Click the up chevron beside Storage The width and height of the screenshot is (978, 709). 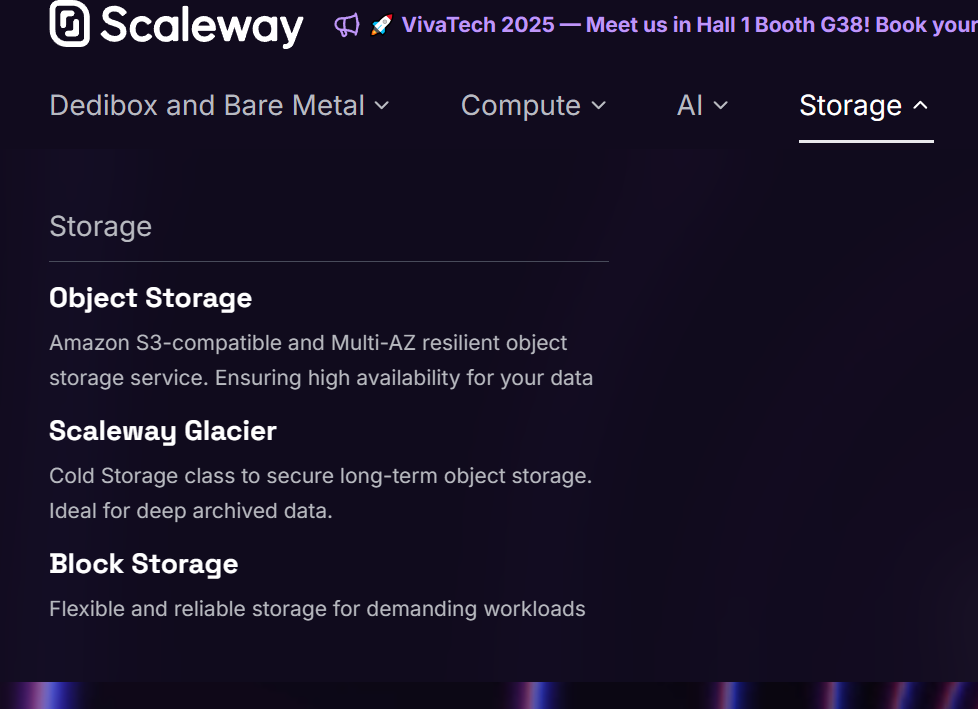tap(921, 105)
